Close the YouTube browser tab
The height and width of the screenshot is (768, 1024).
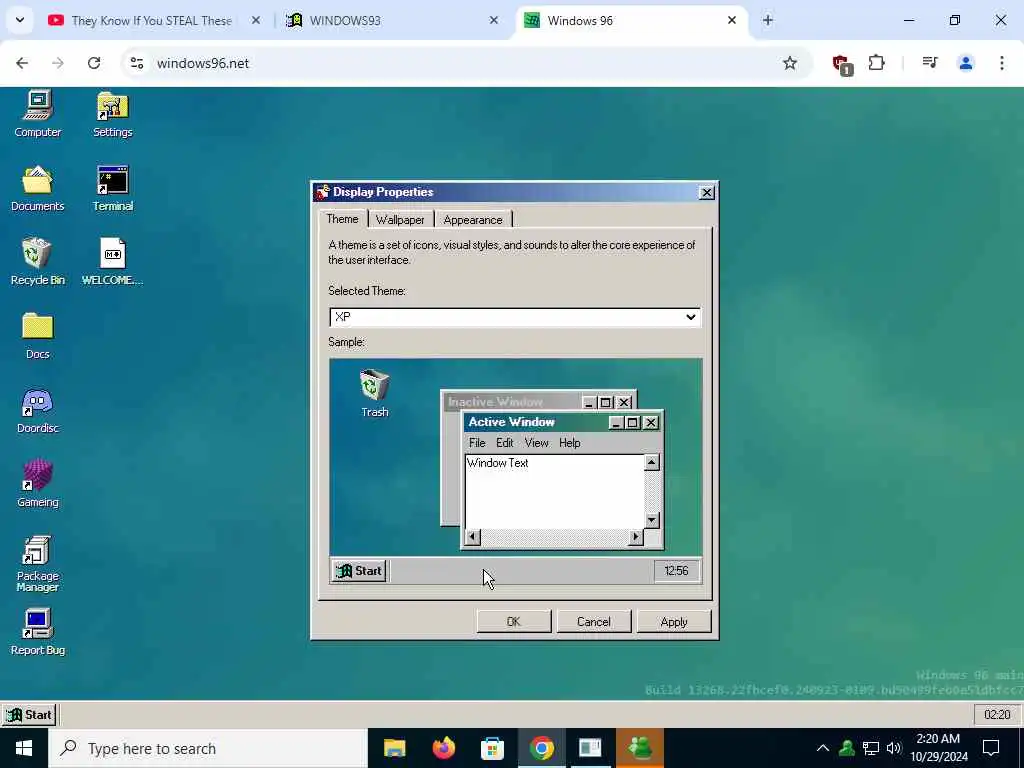256,20
